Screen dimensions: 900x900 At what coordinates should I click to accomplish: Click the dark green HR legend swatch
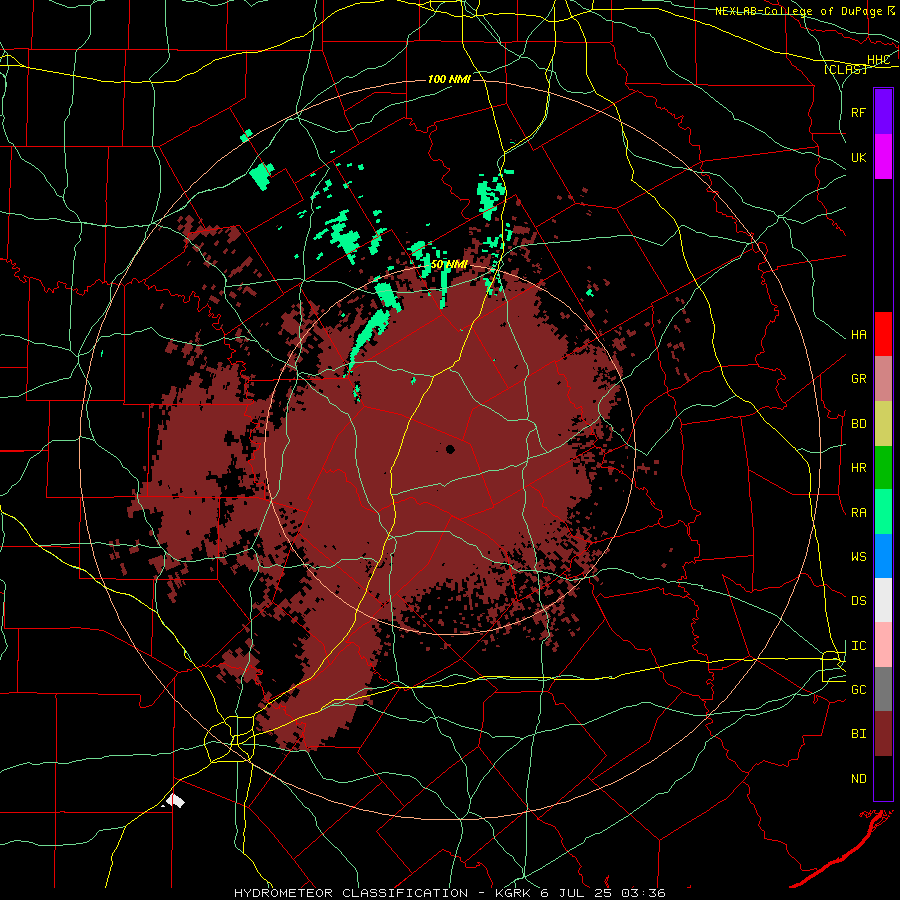pos(883,468)
